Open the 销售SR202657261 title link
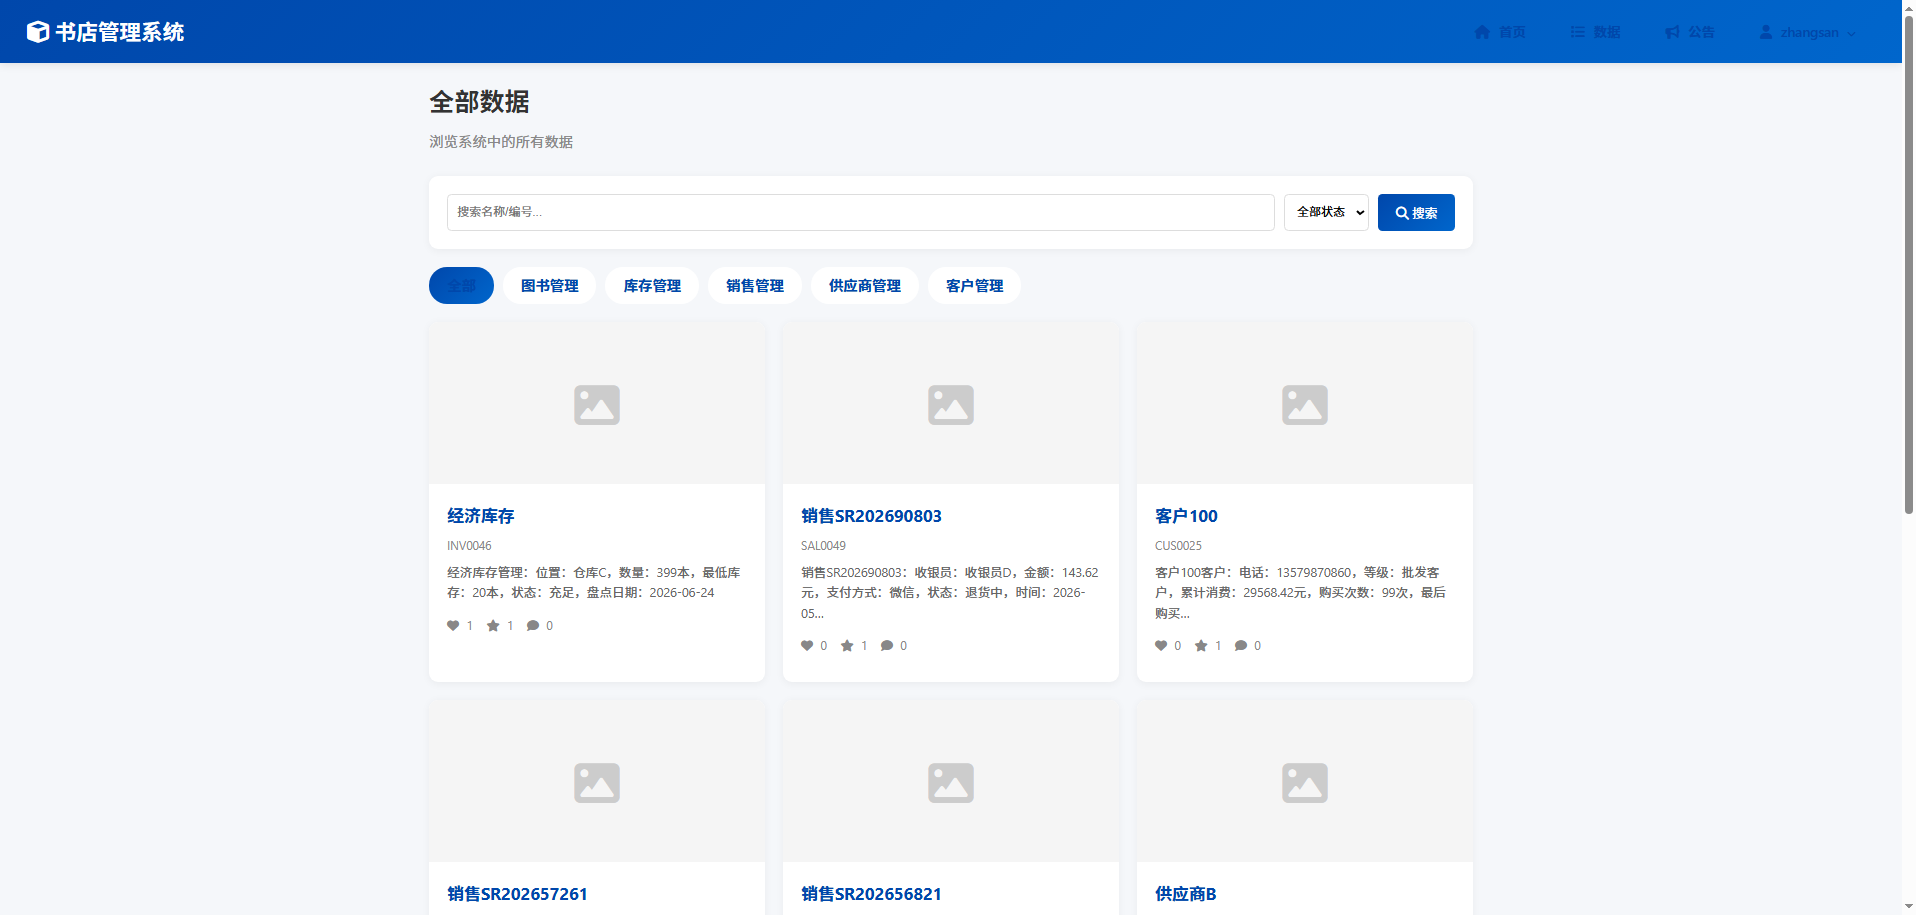 [x=517, y=894]
